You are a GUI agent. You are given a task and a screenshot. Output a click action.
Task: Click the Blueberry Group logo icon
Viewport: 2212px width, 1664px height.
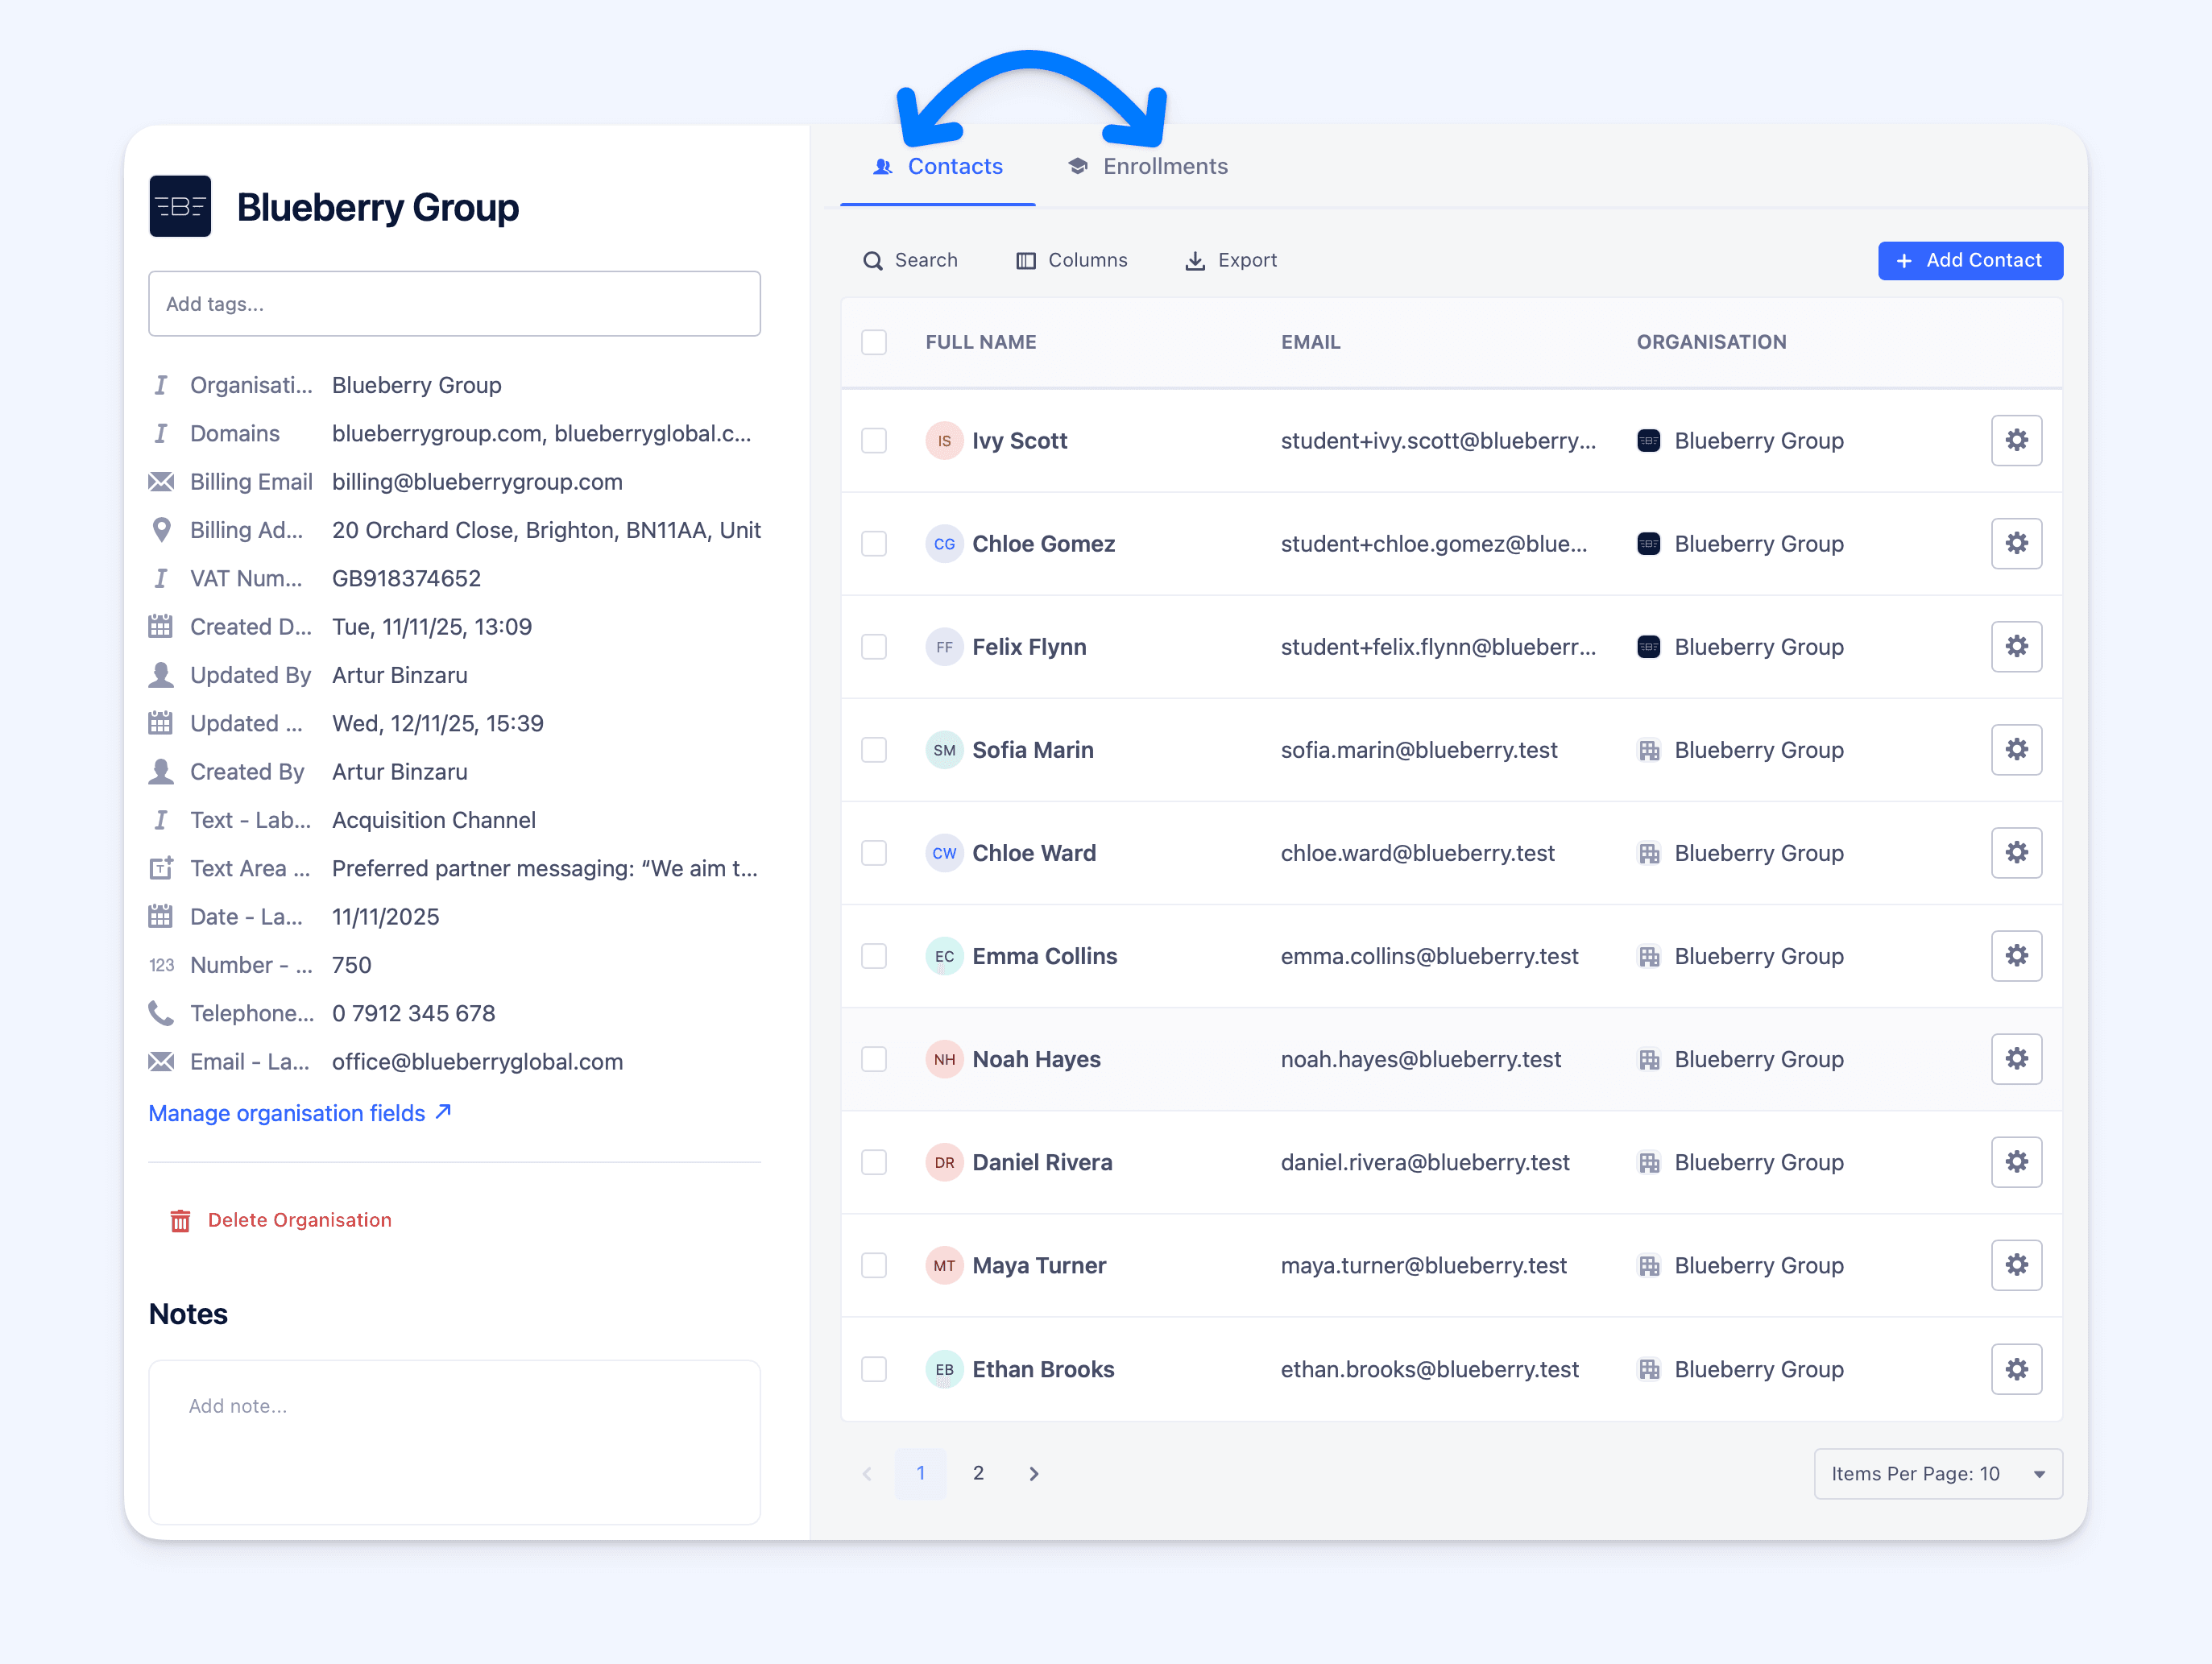(x=180, y=206)
